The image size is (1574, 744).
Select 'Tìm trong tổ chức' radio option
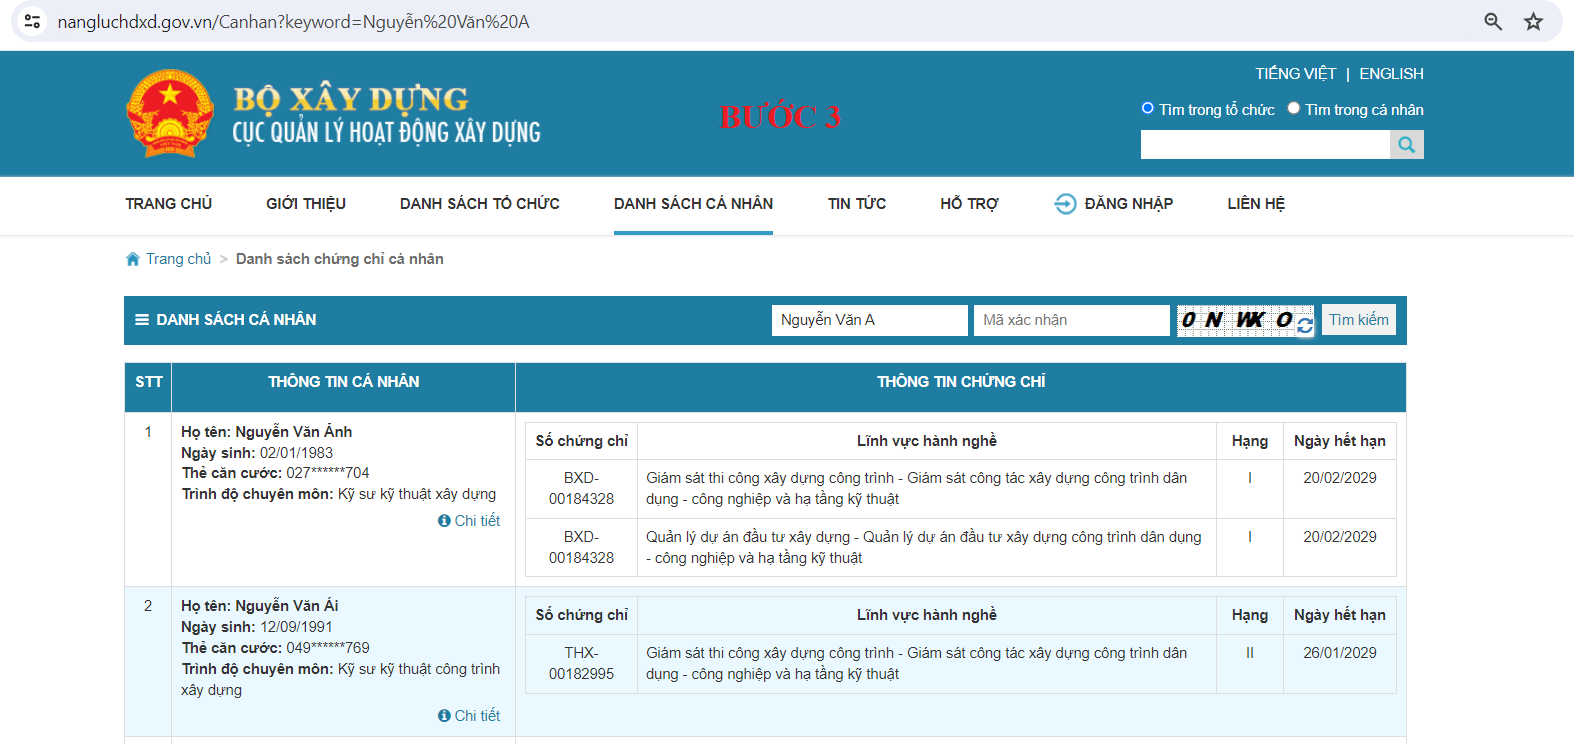pos(1147,109)
